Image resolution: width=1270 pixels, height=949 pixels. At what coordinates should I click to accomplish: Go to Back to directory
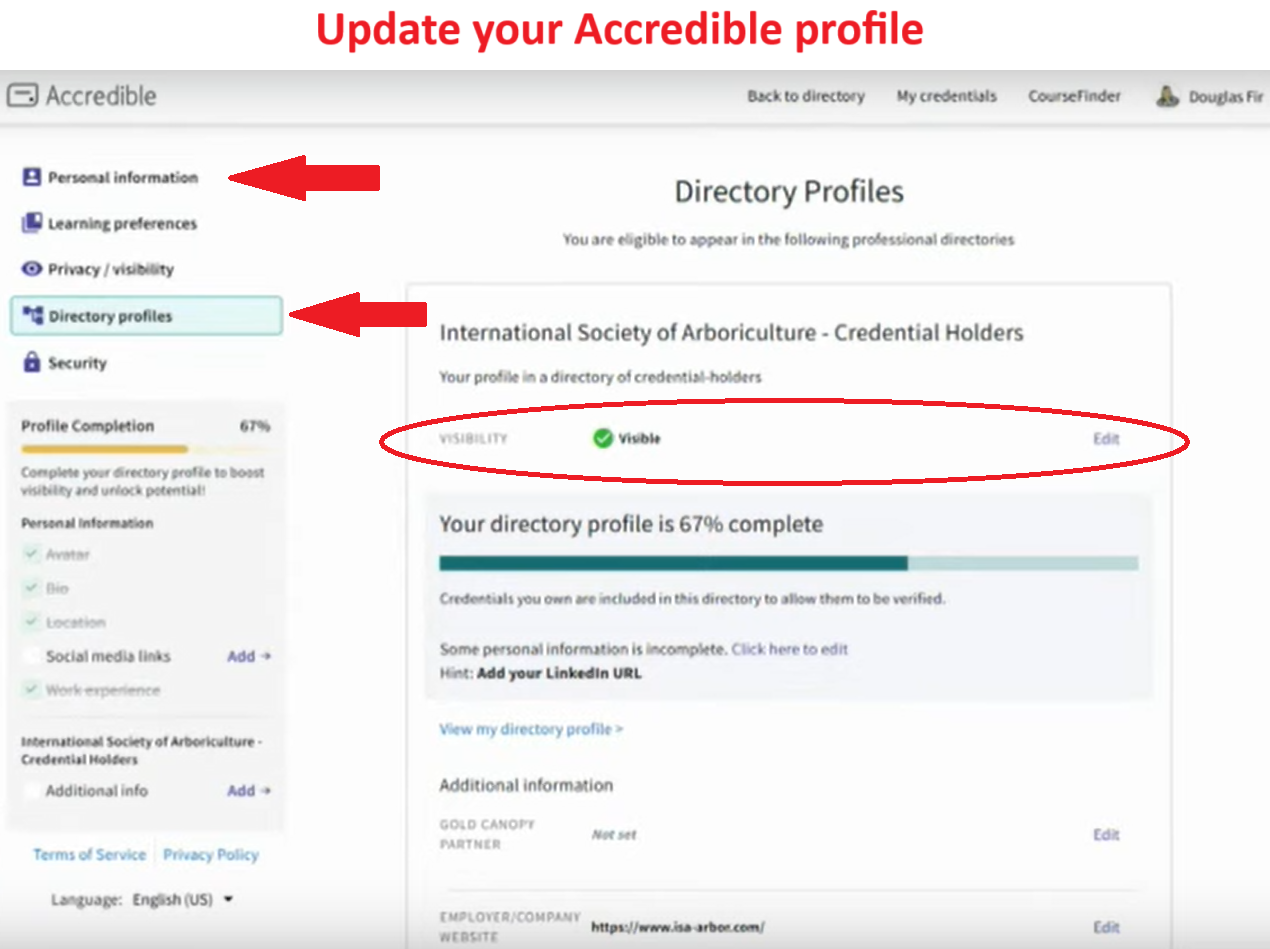tap(806, 97)
